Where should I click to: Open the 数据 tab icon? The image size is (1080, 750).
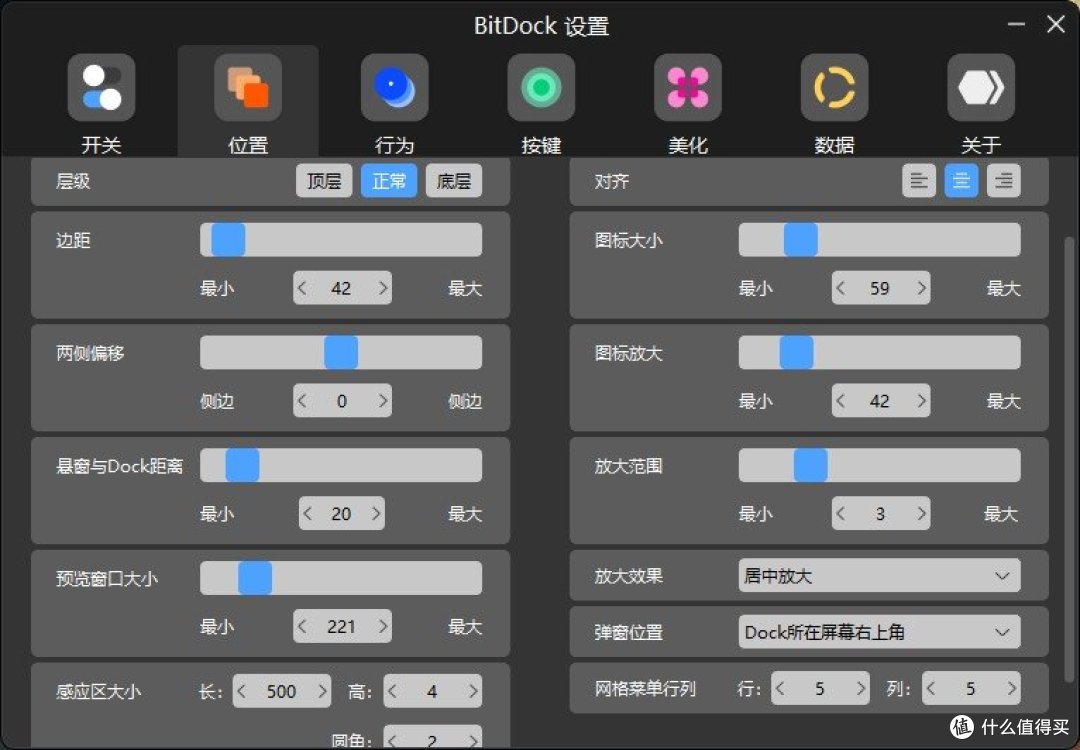835,87
